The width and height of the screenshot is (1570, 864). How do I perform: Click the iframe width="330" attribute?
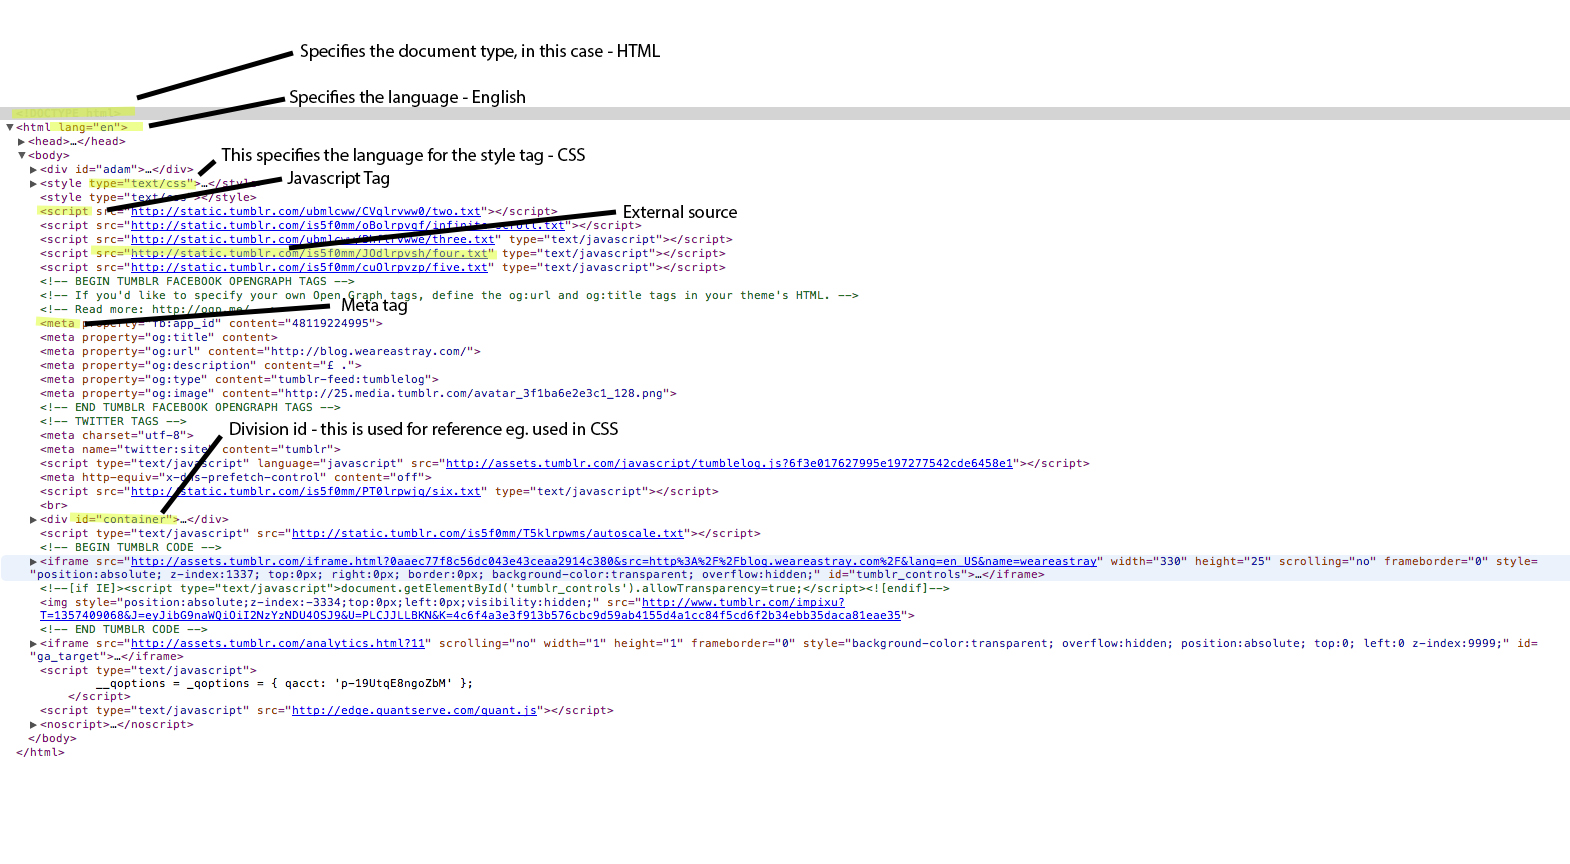tap(1144, 561)
